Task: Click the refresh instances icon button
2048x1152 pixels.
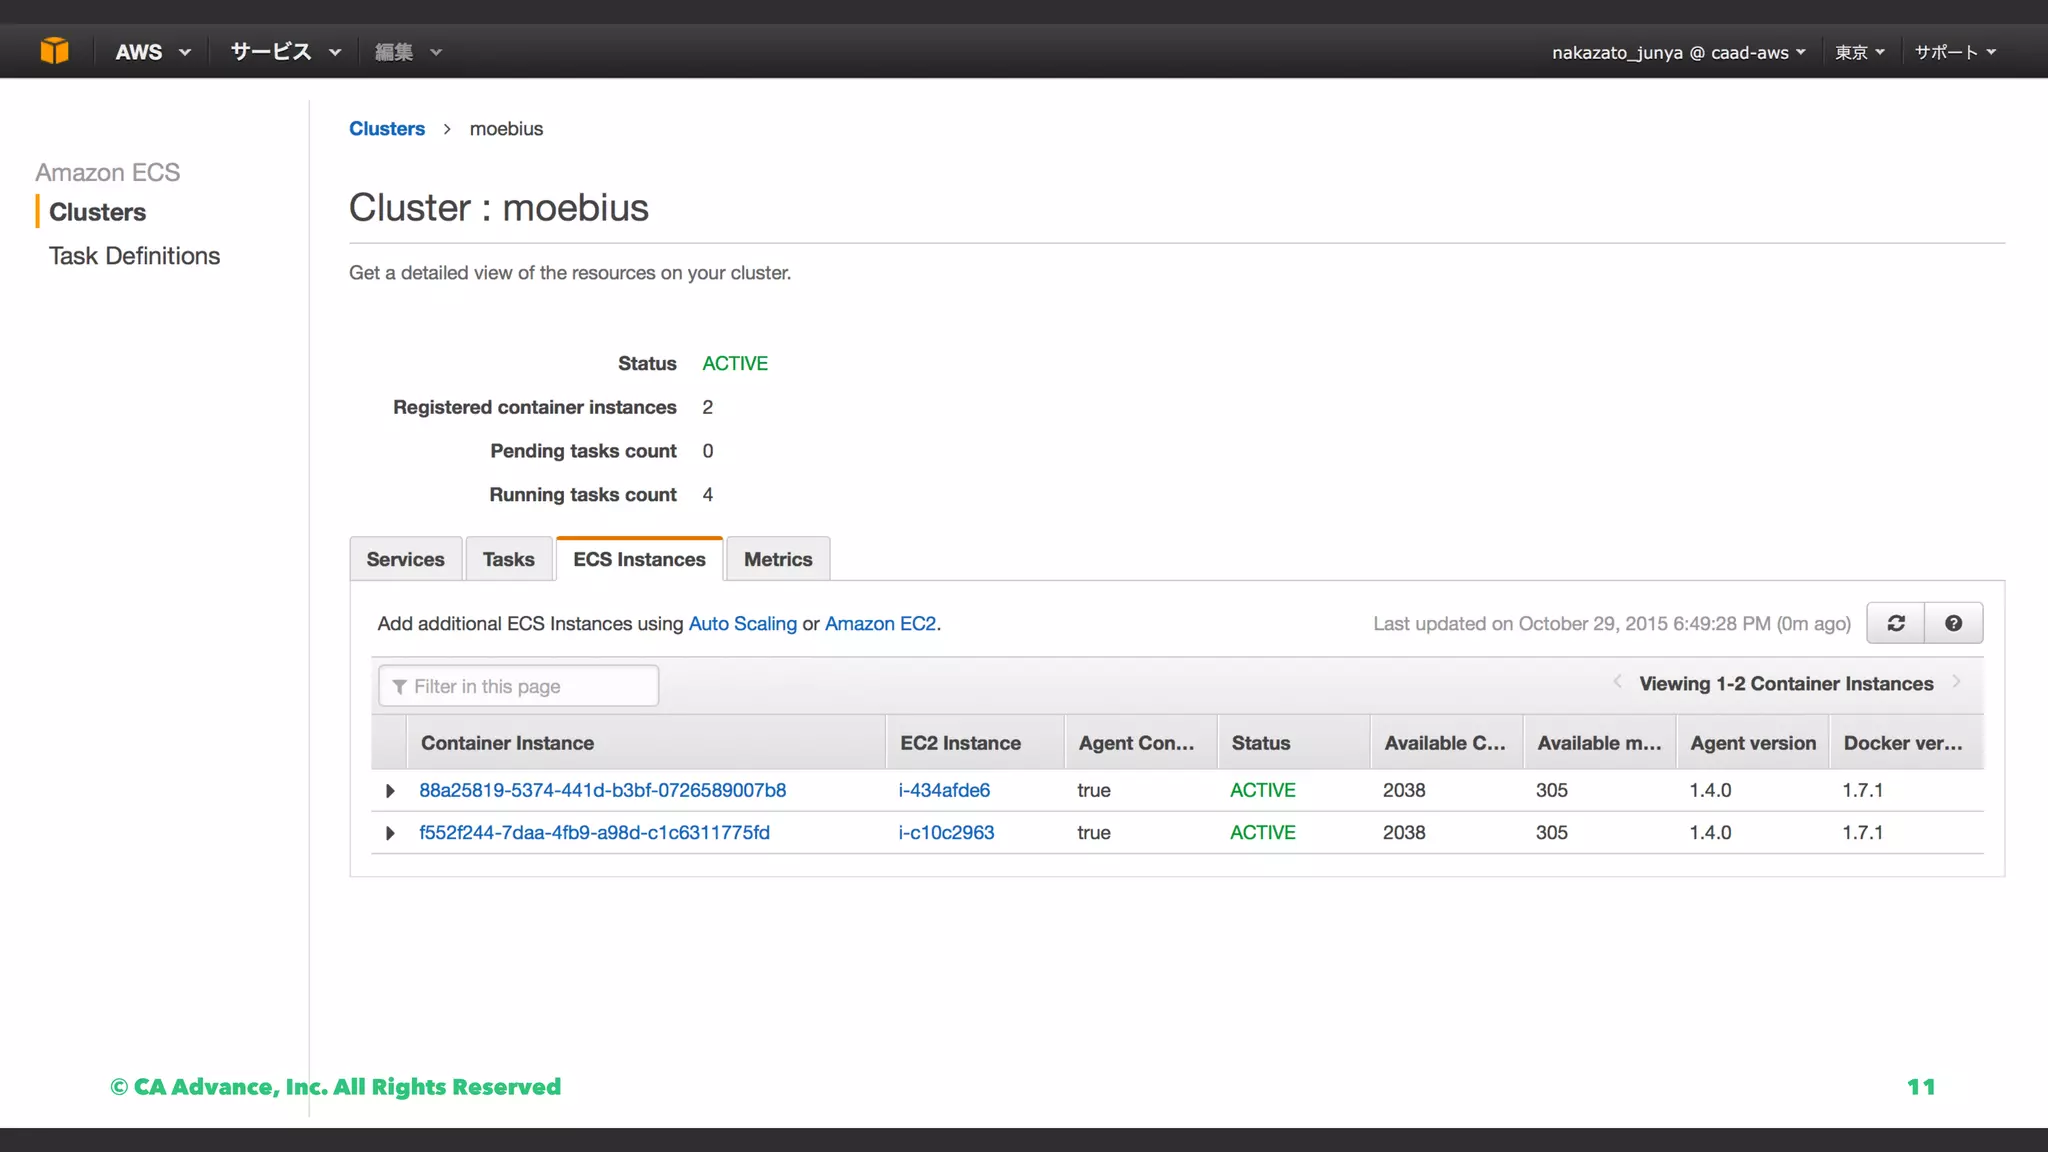Action: point(1895,623)
